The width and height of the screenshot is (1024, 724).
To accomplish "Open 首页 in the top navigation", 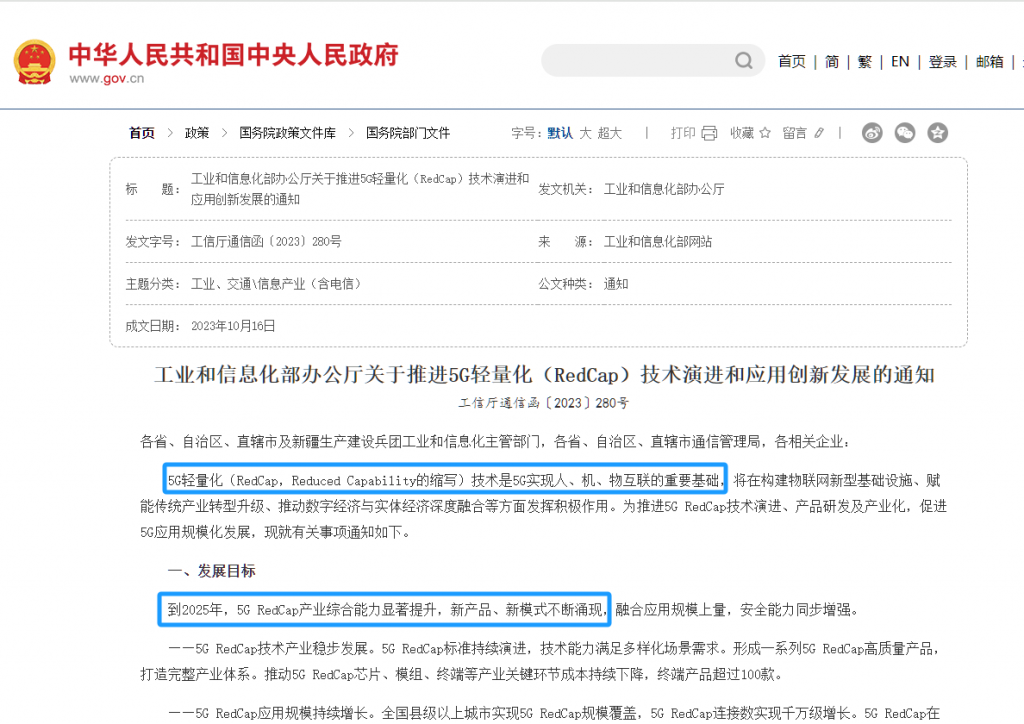I will 792,61.
